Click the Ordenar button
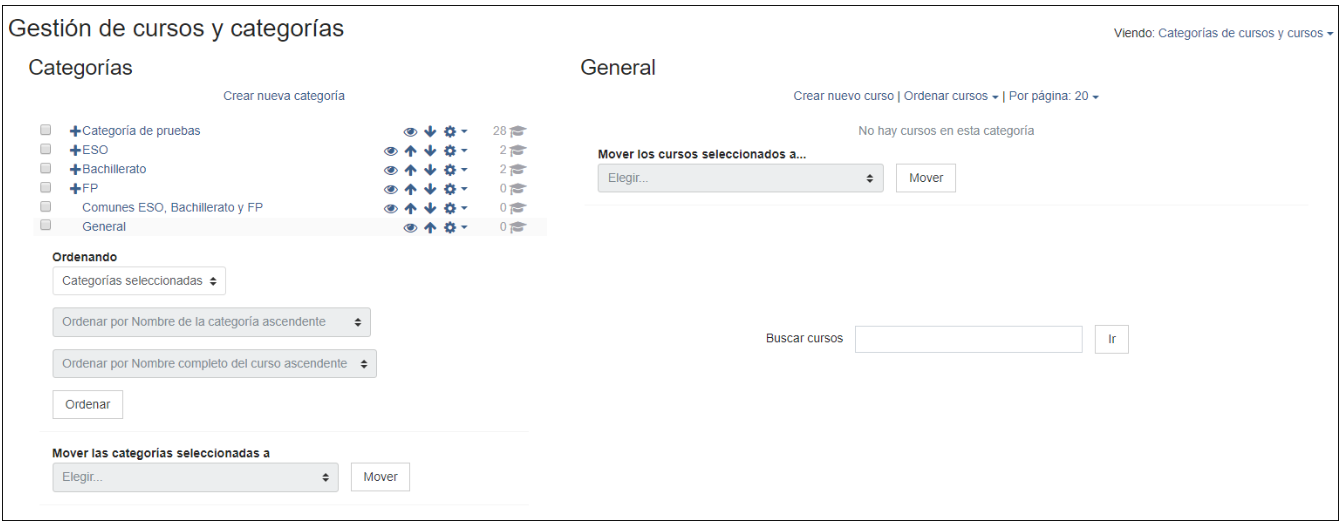Screen dimensions: 1341x525 pos(88,404)
